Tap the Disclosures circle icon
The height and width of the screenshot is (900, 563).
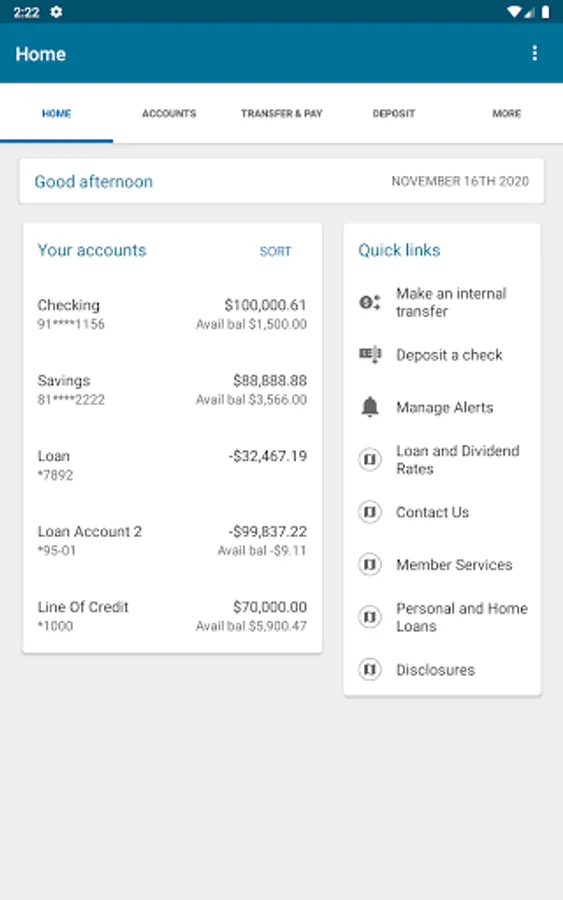[370, 669]
